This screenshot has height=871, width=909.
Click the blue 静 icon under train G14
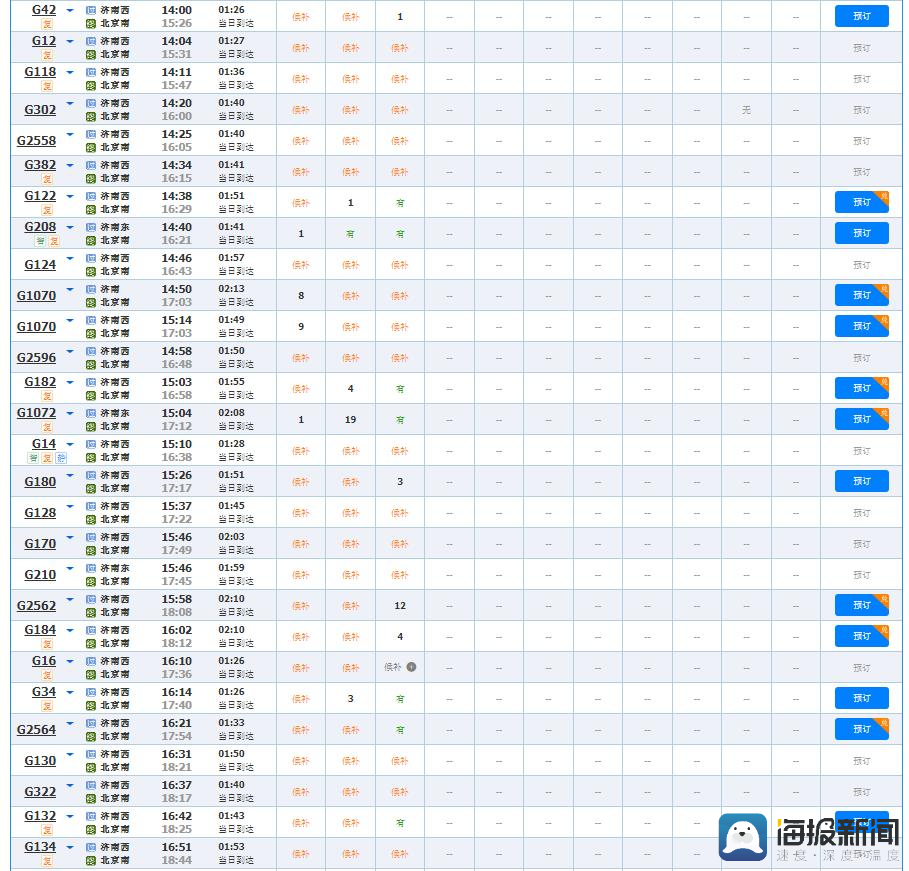pos(61,458)
